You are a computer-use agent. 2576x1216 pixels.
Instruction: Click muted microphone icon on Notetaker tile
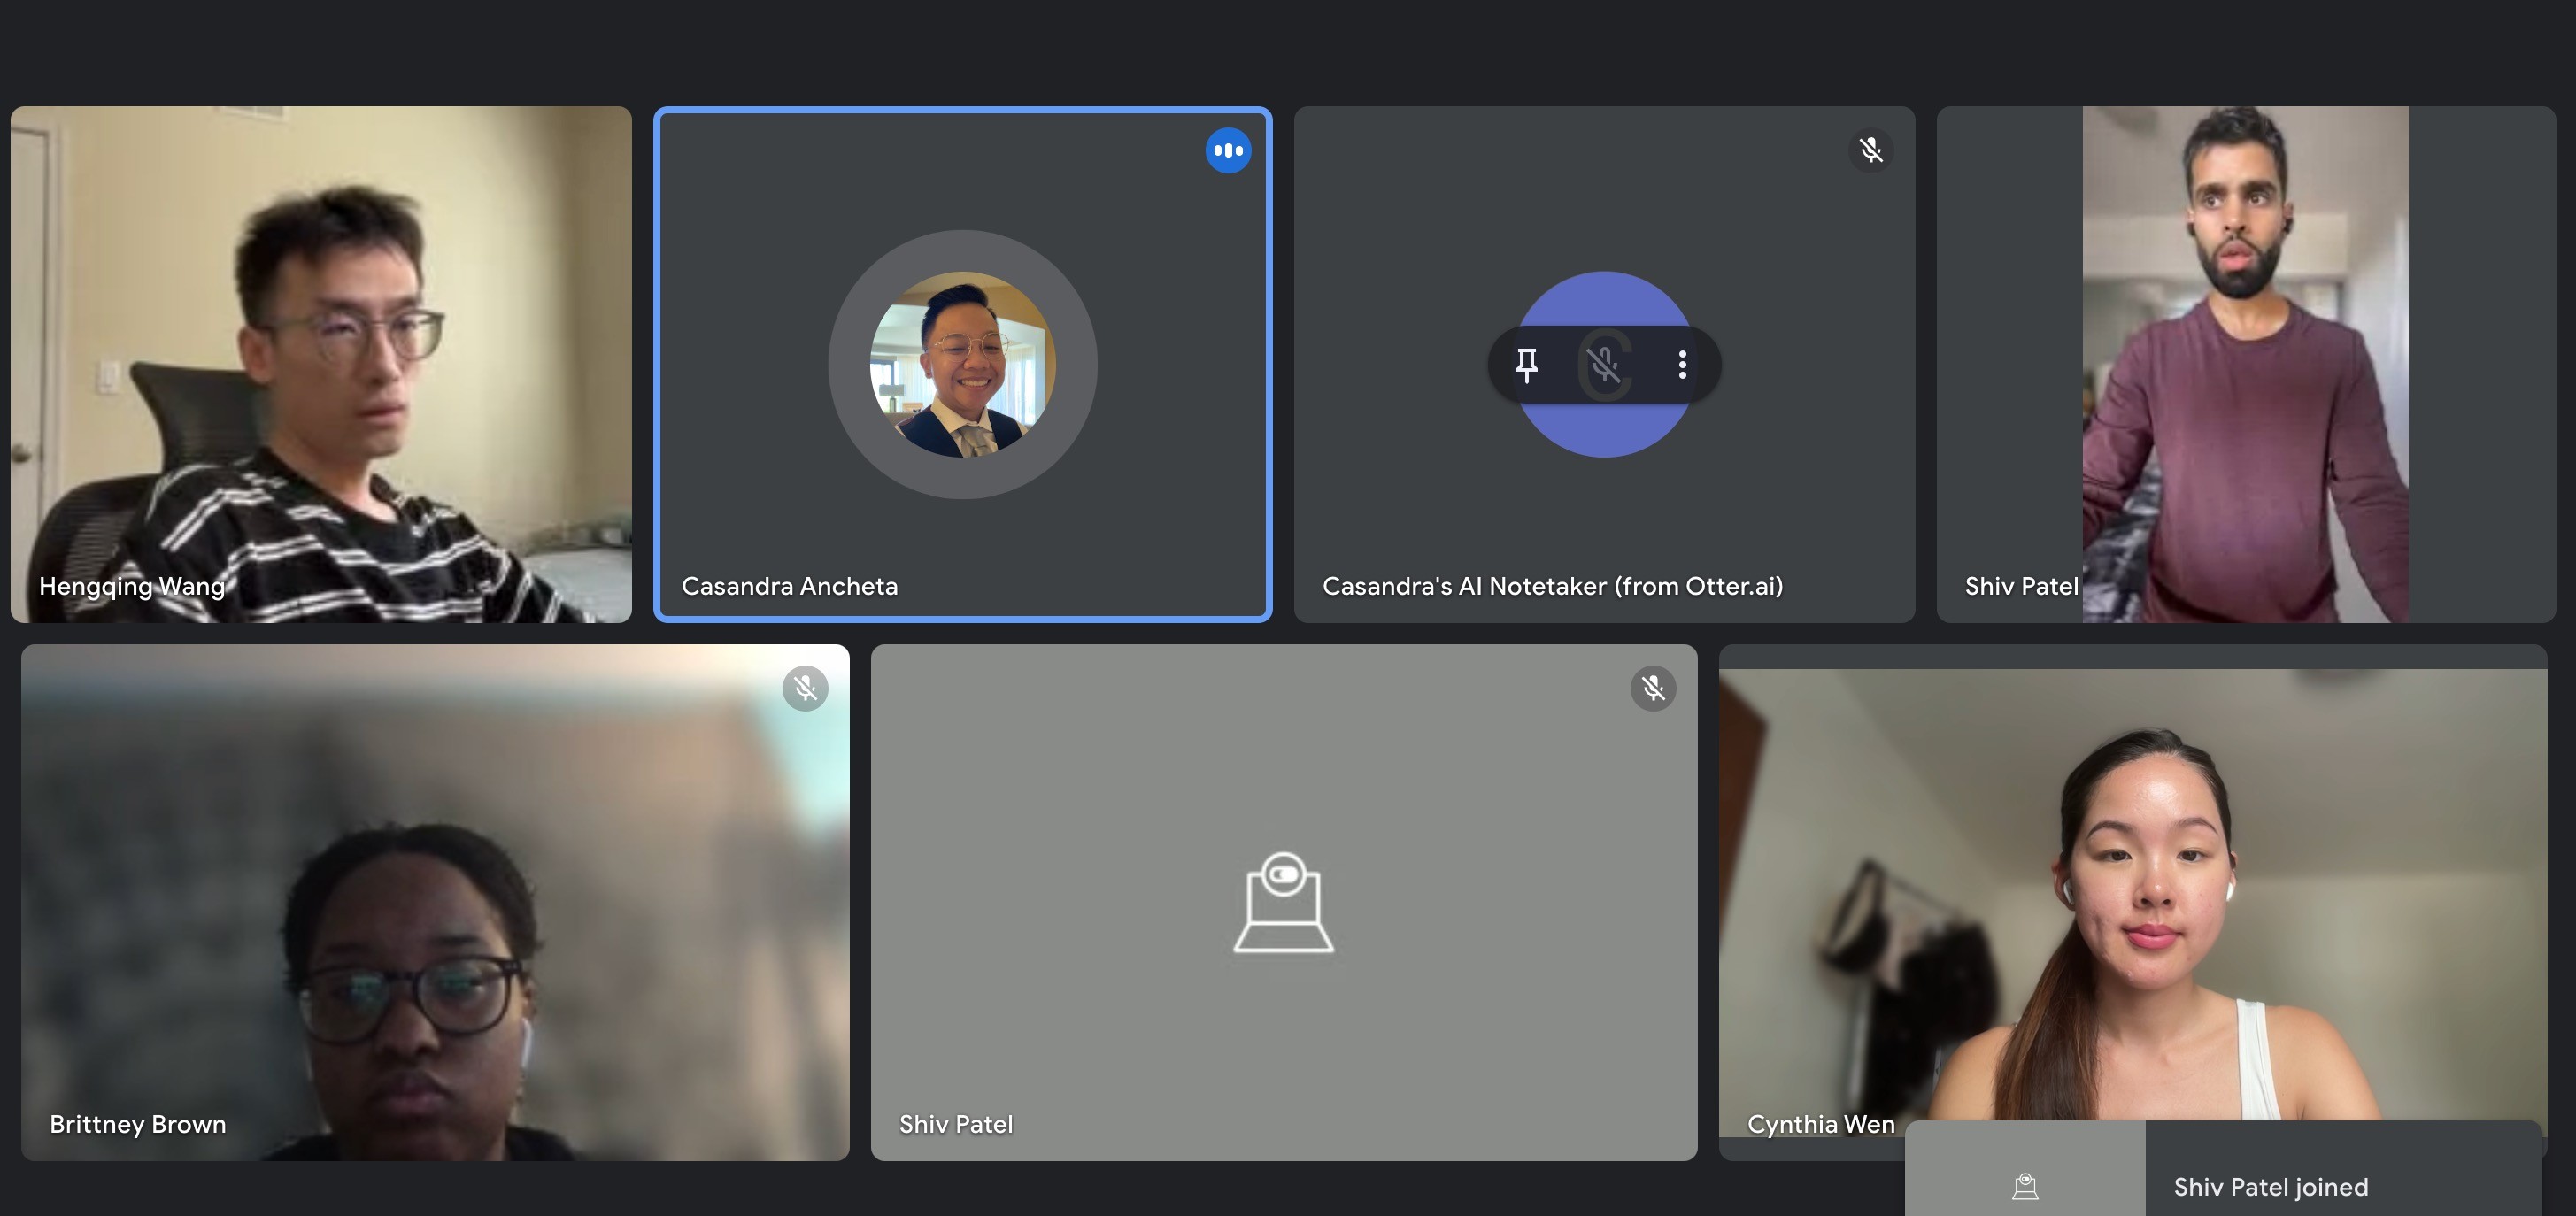pos(1870,151)
